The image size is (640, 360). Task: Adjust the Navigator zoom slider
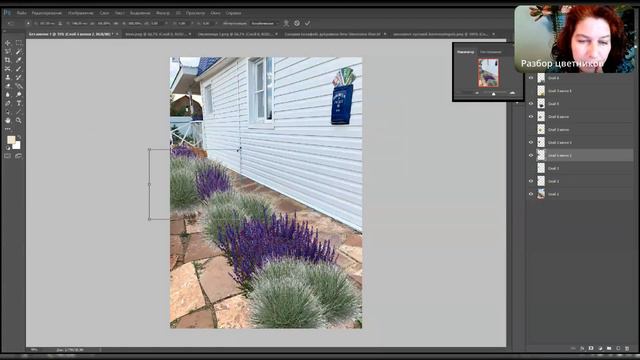493,93
